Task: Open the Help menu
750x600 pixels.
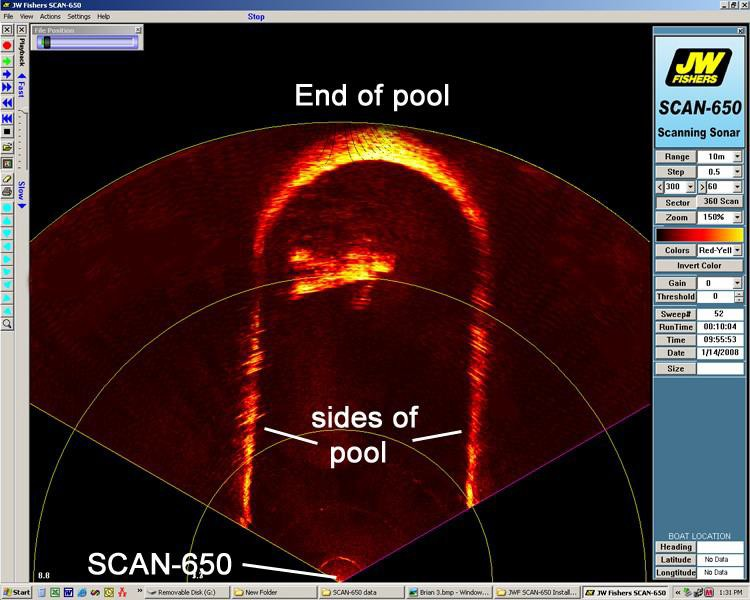Action: pyautogui.click(x=104, y=16)
